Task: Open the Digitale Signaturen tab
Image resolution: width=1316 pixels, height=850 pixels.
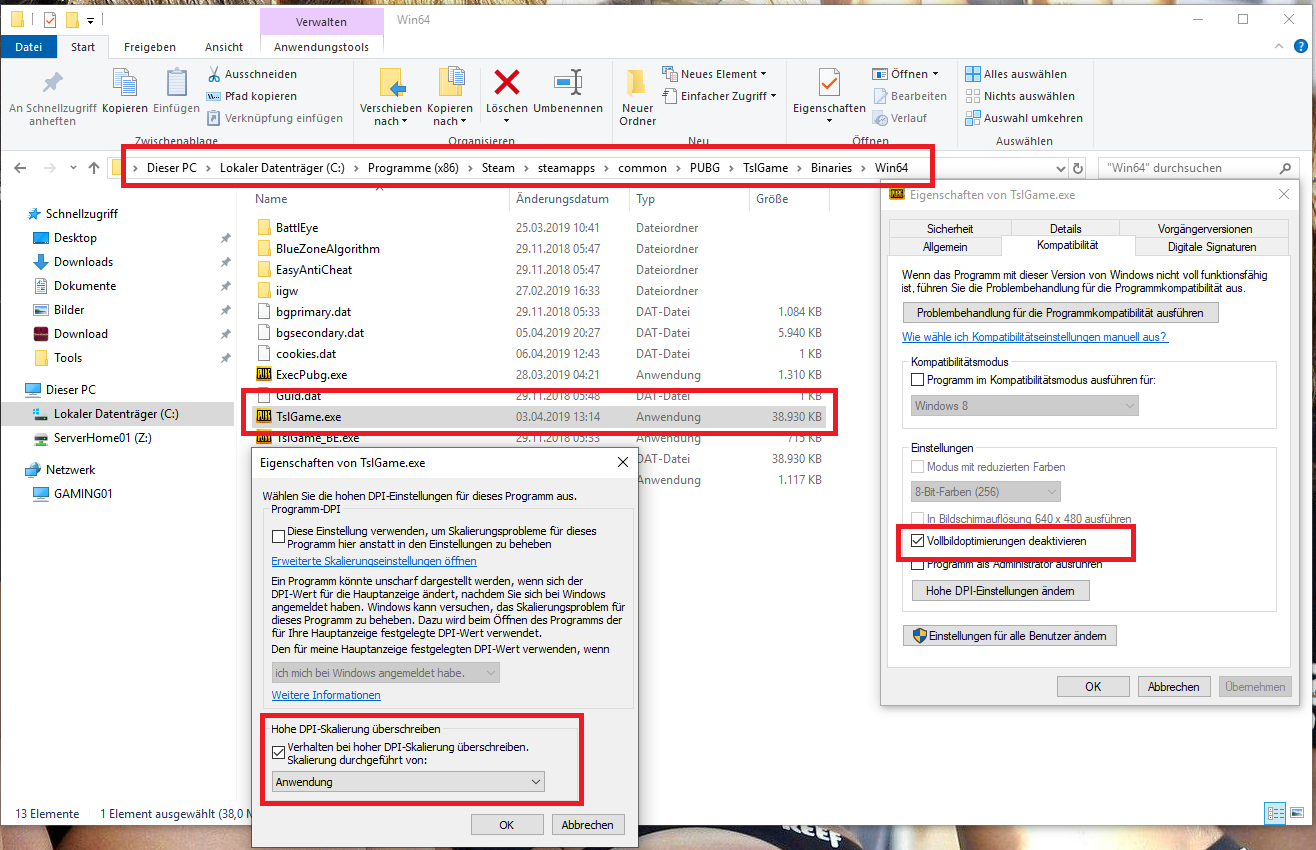Action: coord(1212,246)
